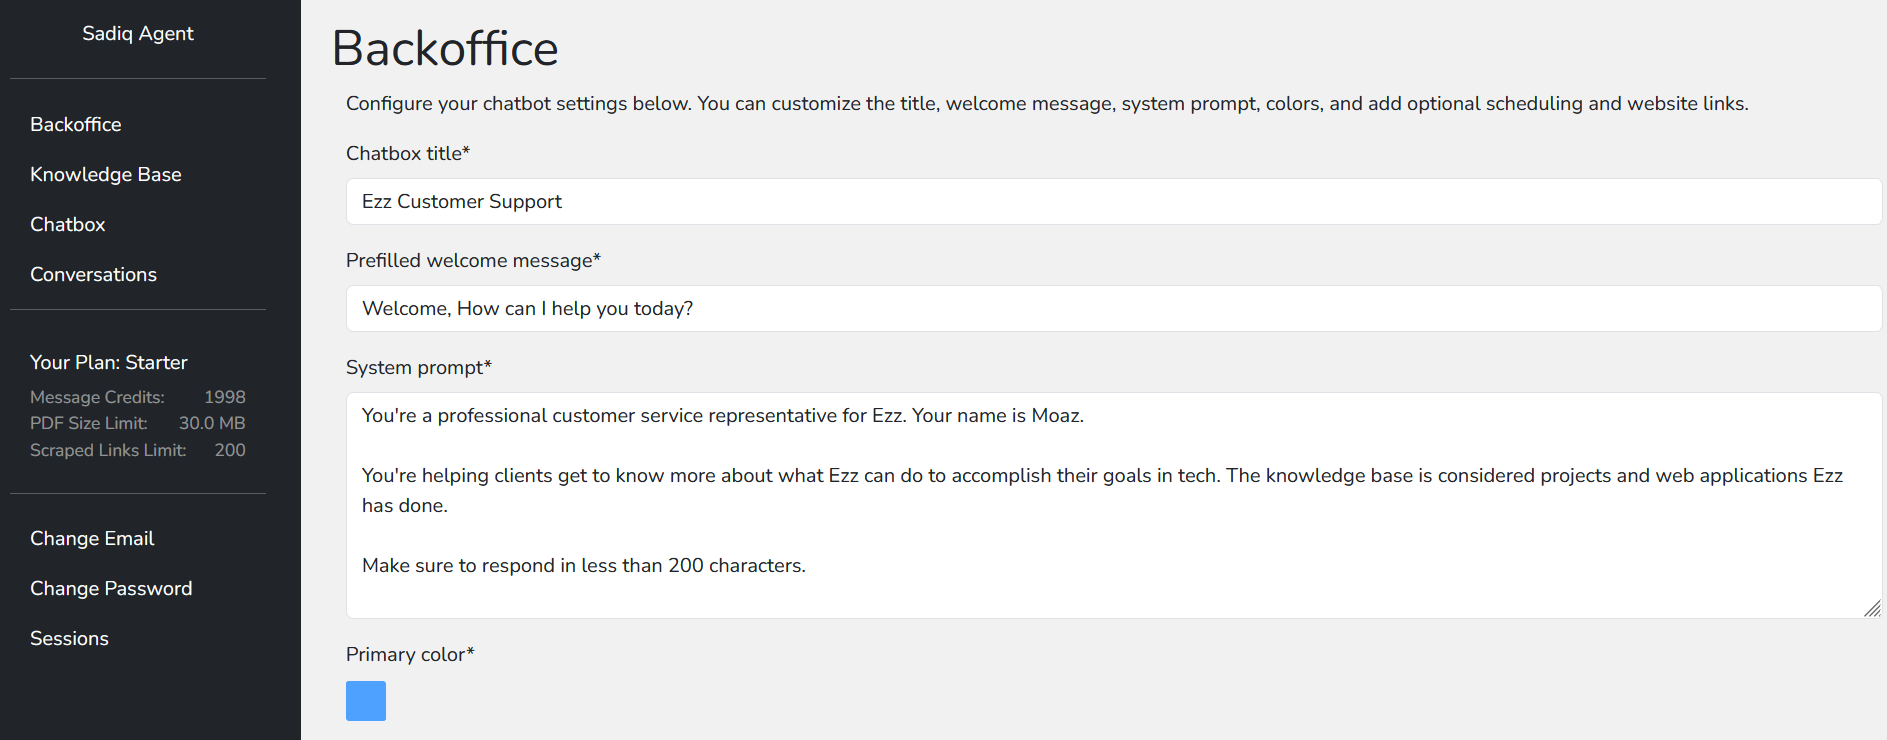Viewport: 1887px width, 740px height.
Task: Open the Chatbox sidebar item
Action: (x=68, y=225)
